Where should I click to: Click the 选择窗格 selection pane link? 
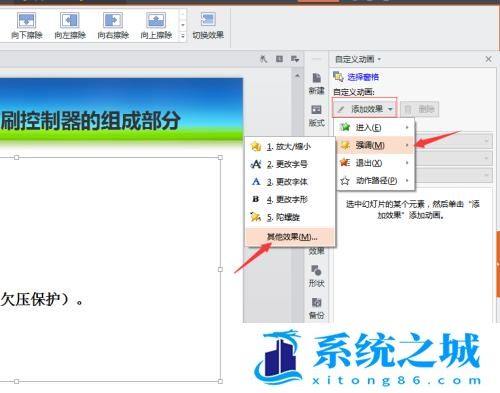(363, 77)
